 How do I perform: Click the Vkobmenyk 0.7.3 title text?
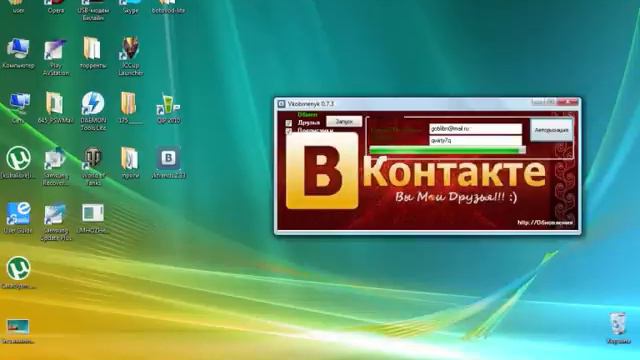tap(311, 104)
